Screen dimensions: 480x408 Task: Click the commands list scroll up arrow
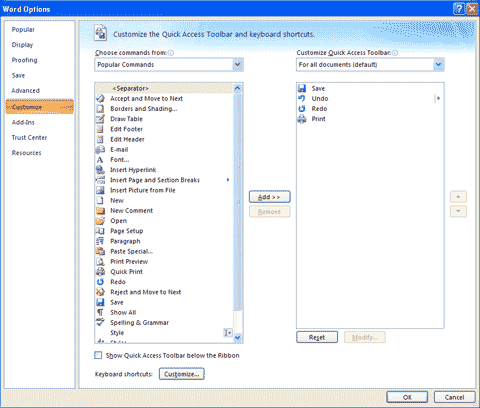[238, 88]
